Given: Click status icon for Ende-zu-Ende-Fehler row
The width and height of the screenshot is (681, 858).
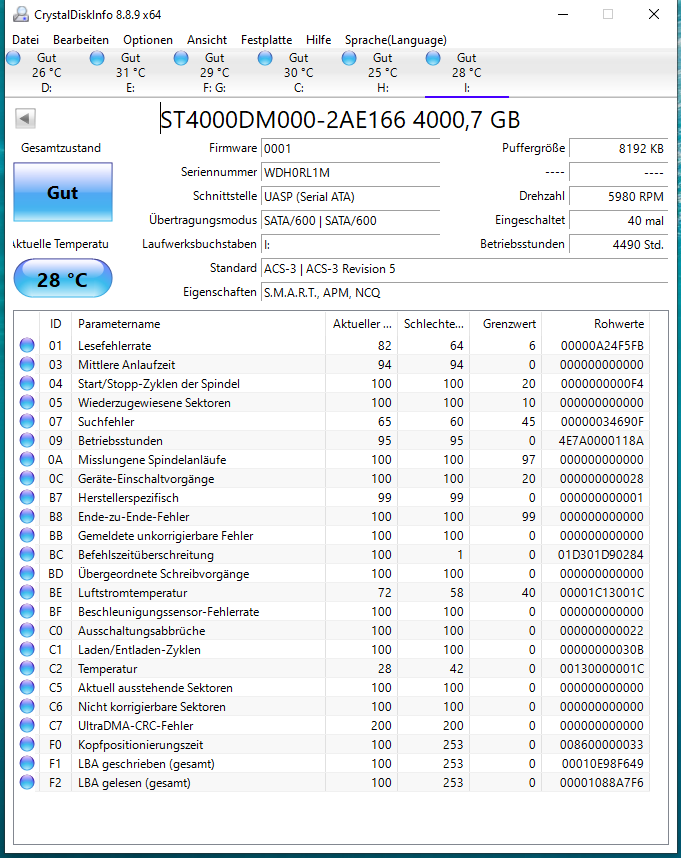Looking at the screenshot, I should coord(27,516).
